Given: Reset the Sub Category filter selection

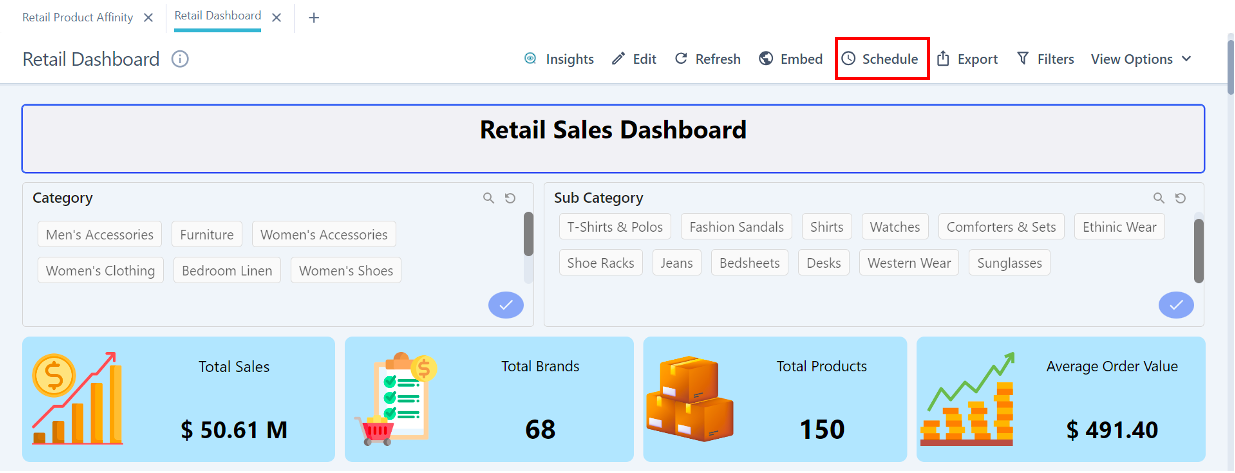Looking at the screenshot, I should pos(1181,198).
